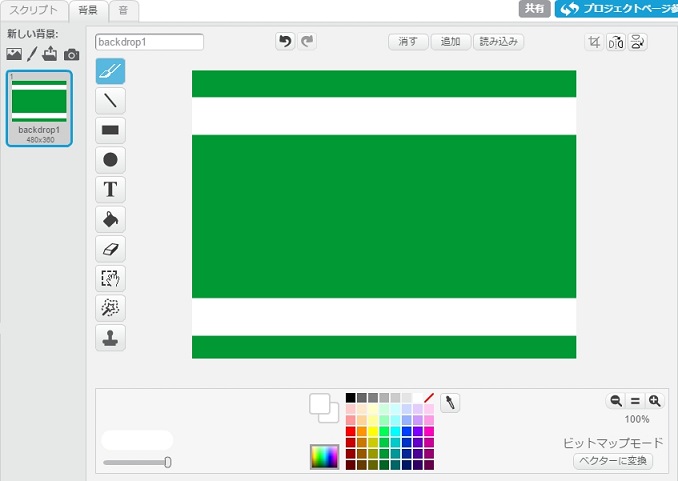The width and height of the screenshot is (678, 481).
Task: Select the Brush tool
Action: pos(110,71)
